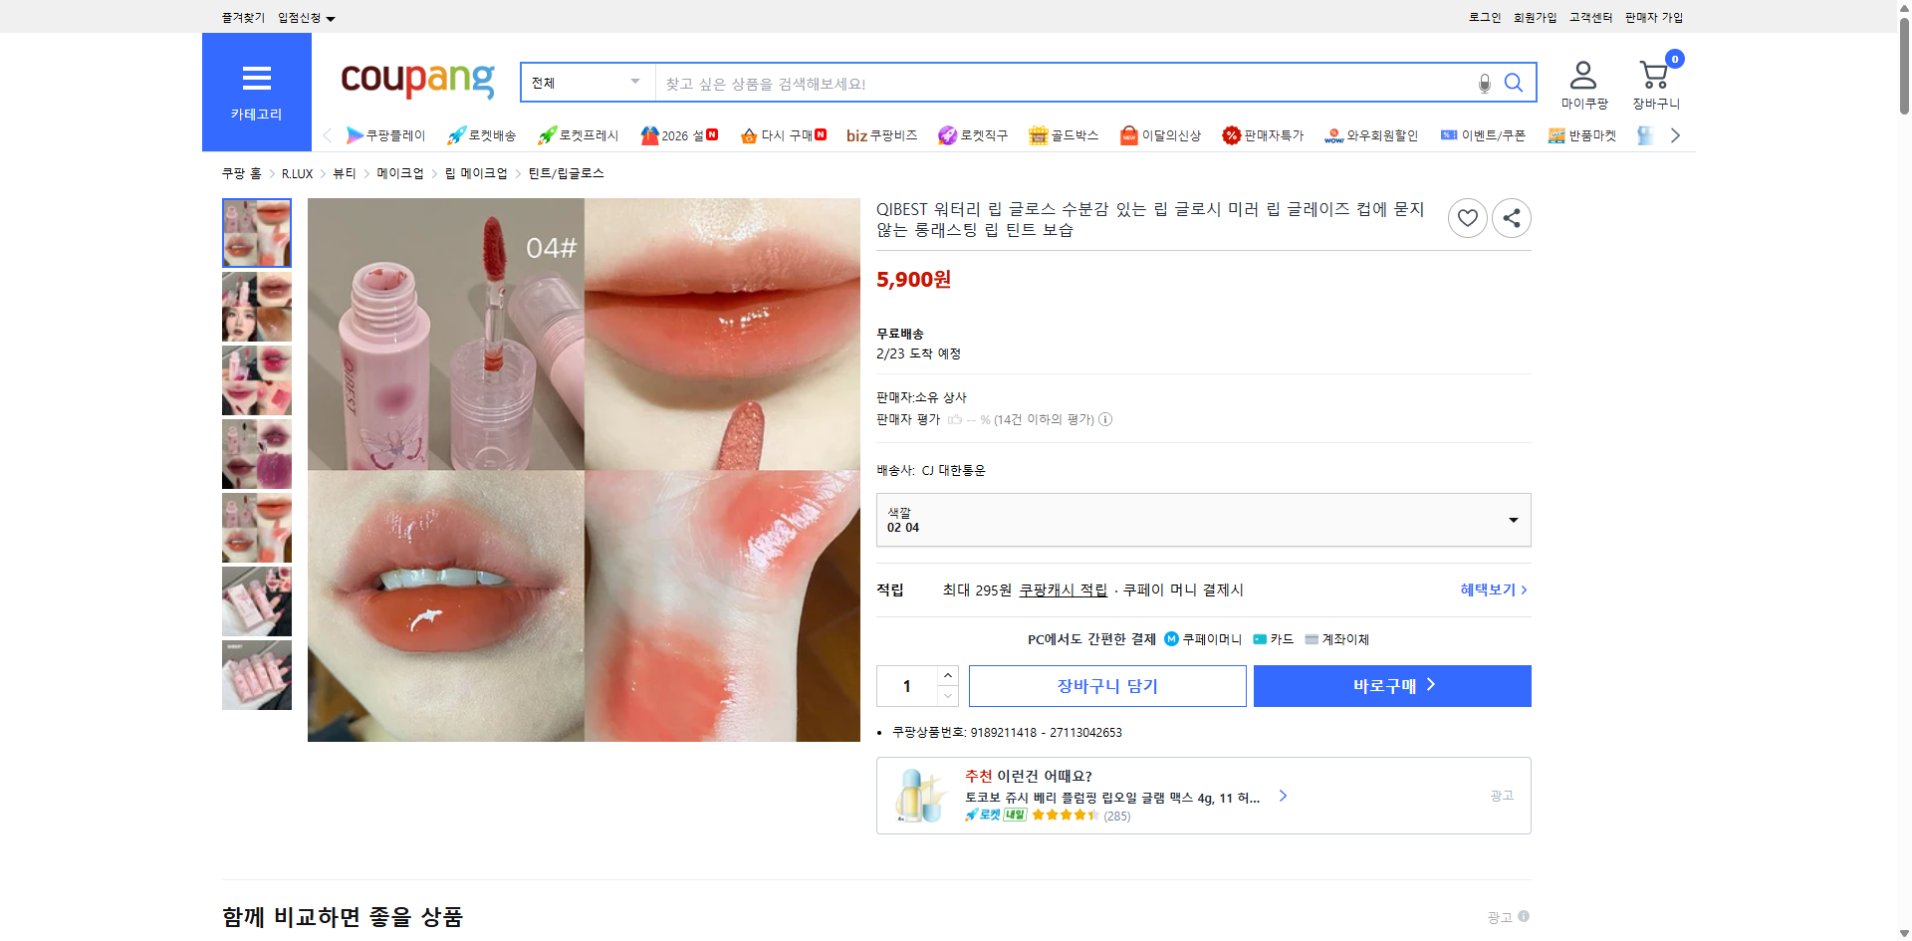Open the 카테고리 hamburger menu

(257, 78)
